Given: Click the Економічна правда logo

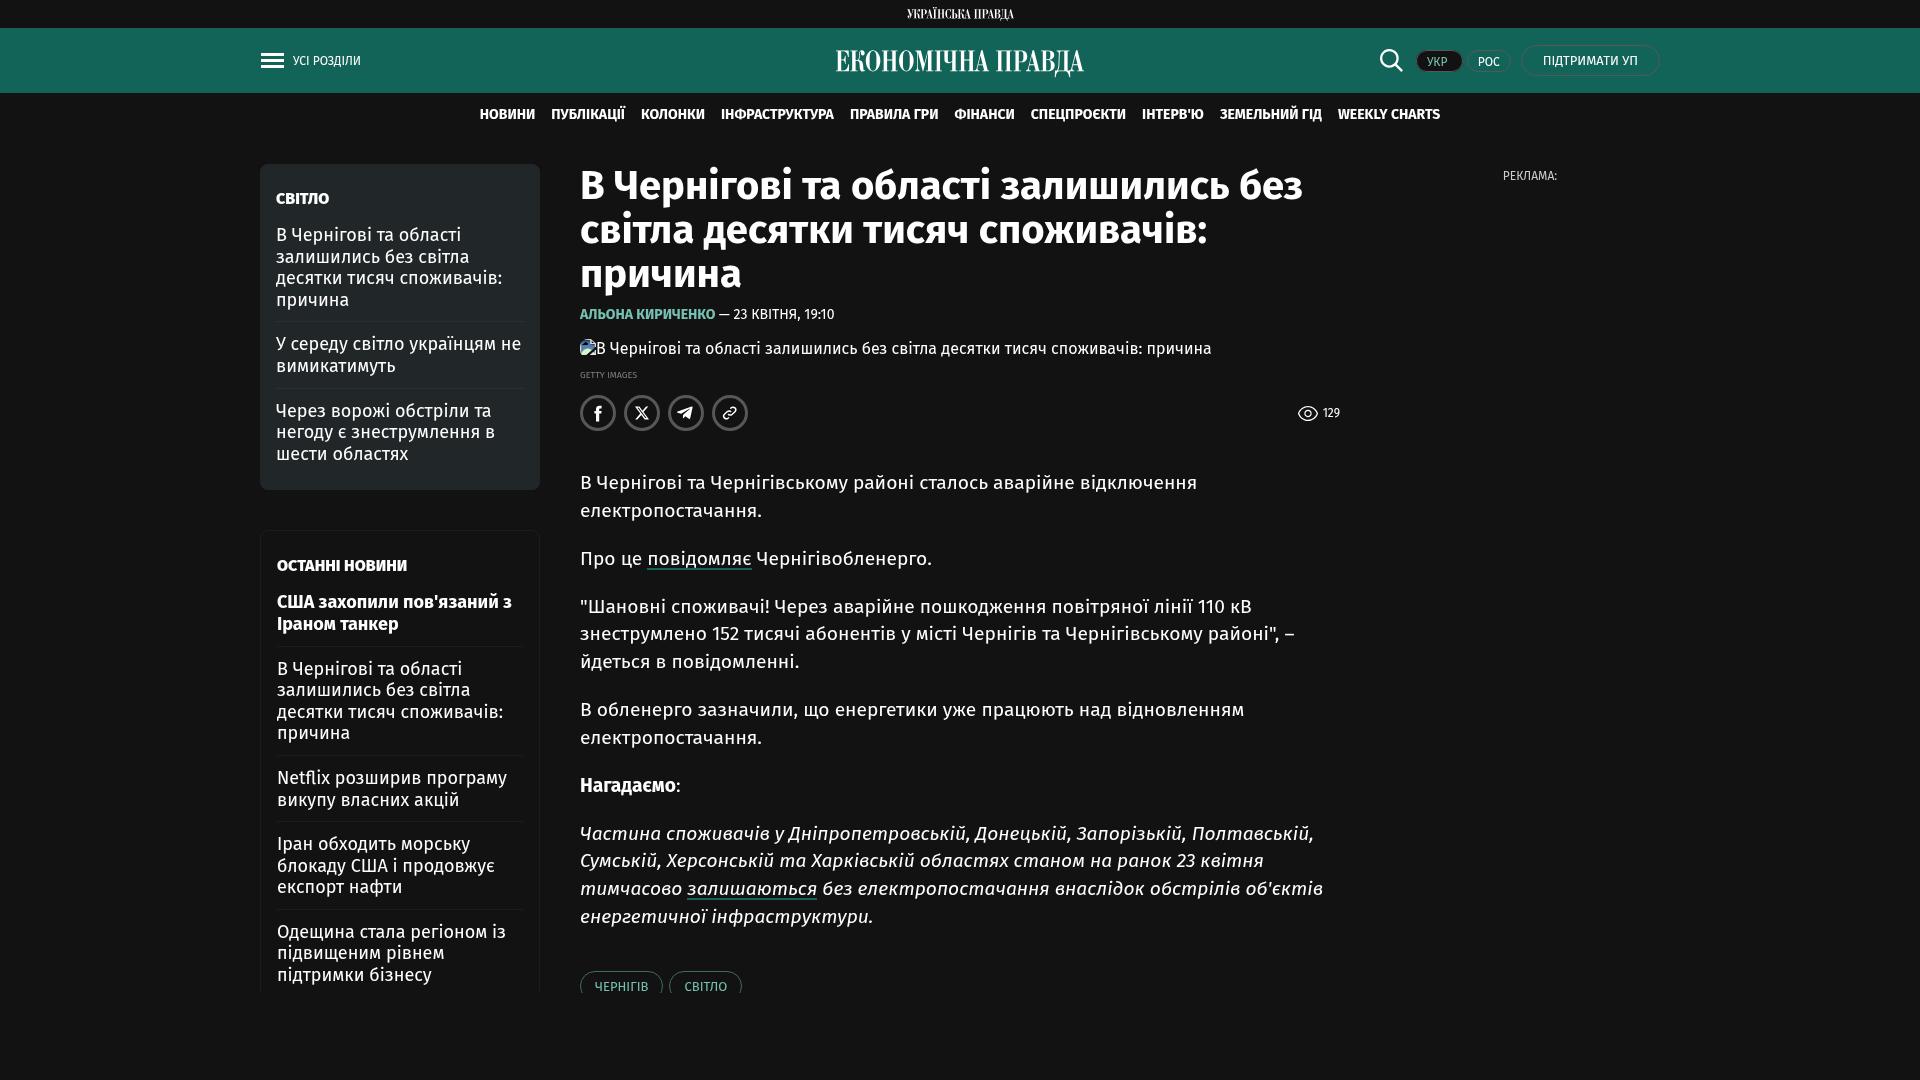Looking at the screenshot, I should coord(959,62).
